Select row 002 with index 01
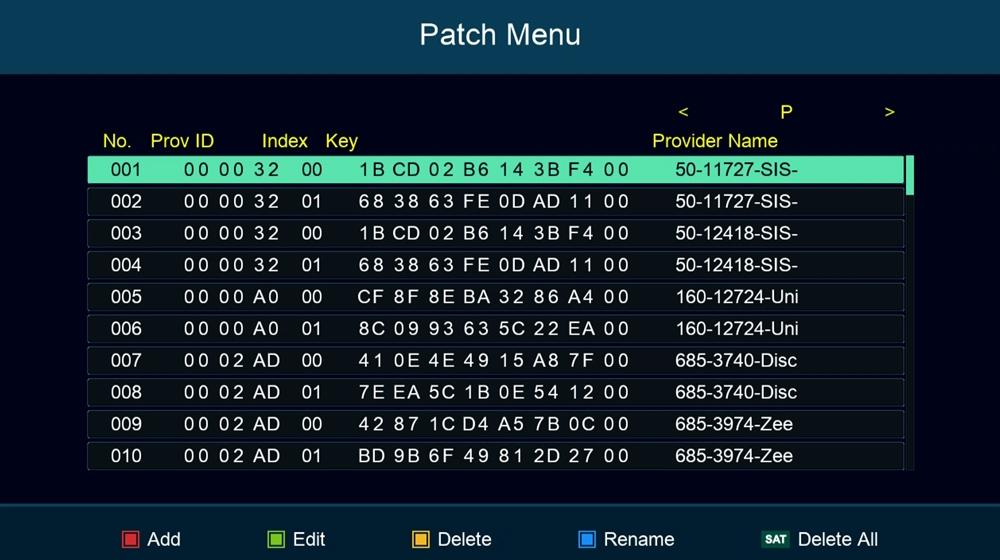Screen dimensions: 1000x560 pos(495,202)
